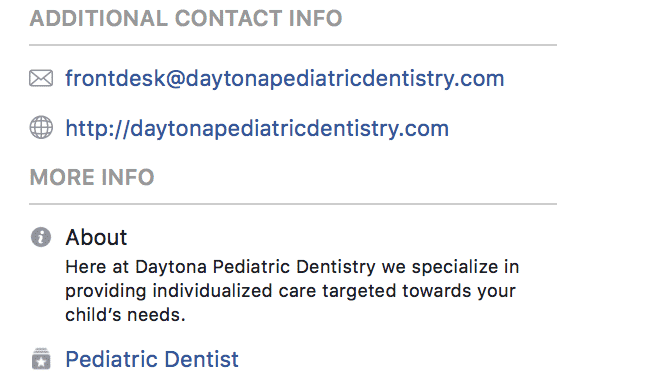Click the word 'individualized' in the description

(x=213, y=291)
